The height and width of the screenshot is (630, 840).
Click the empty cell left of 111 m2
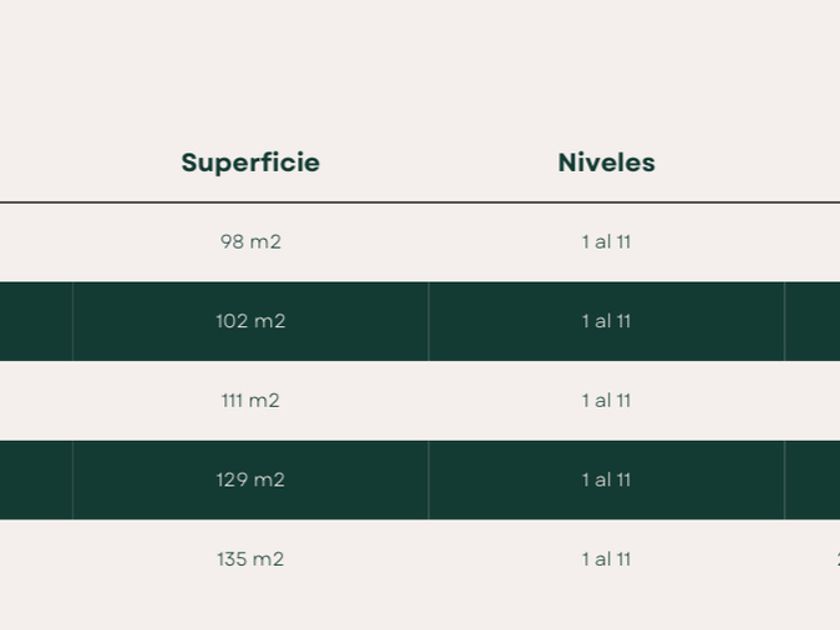point(36,401)
